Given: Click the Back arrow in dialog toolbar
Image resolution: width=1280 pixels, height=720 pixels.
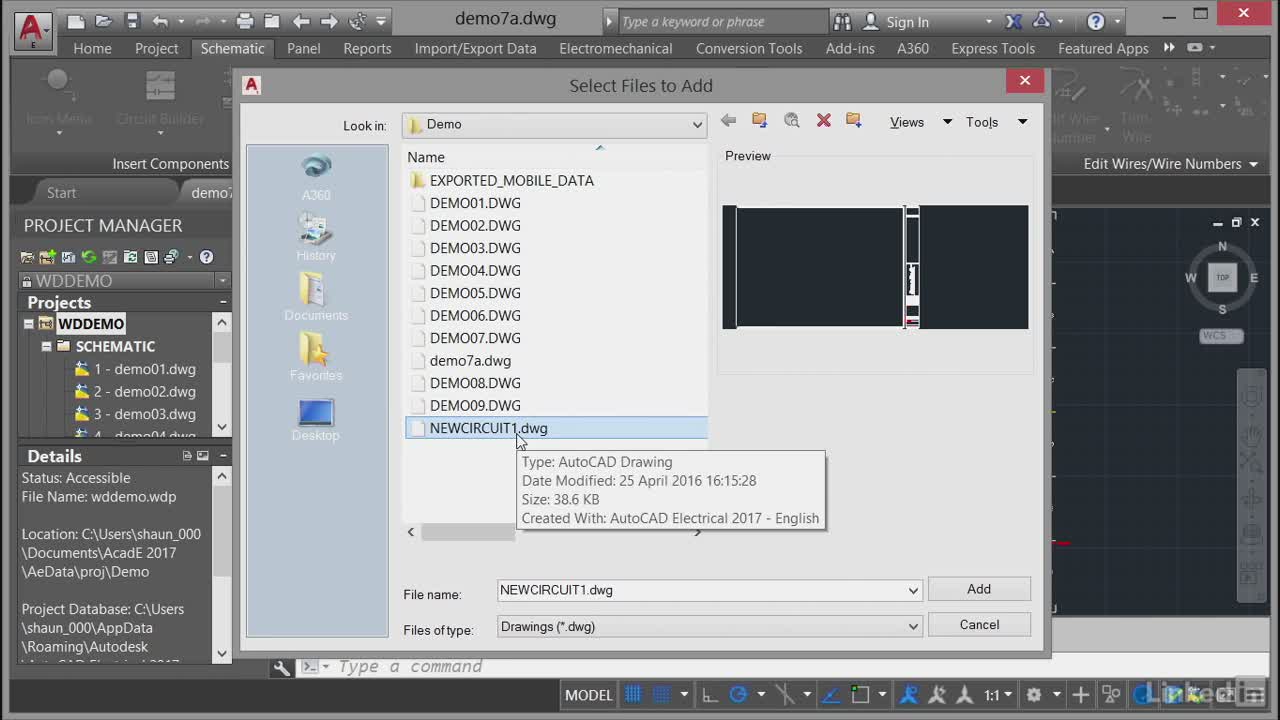Looking at the screenshot, I should tap(728, 121).
